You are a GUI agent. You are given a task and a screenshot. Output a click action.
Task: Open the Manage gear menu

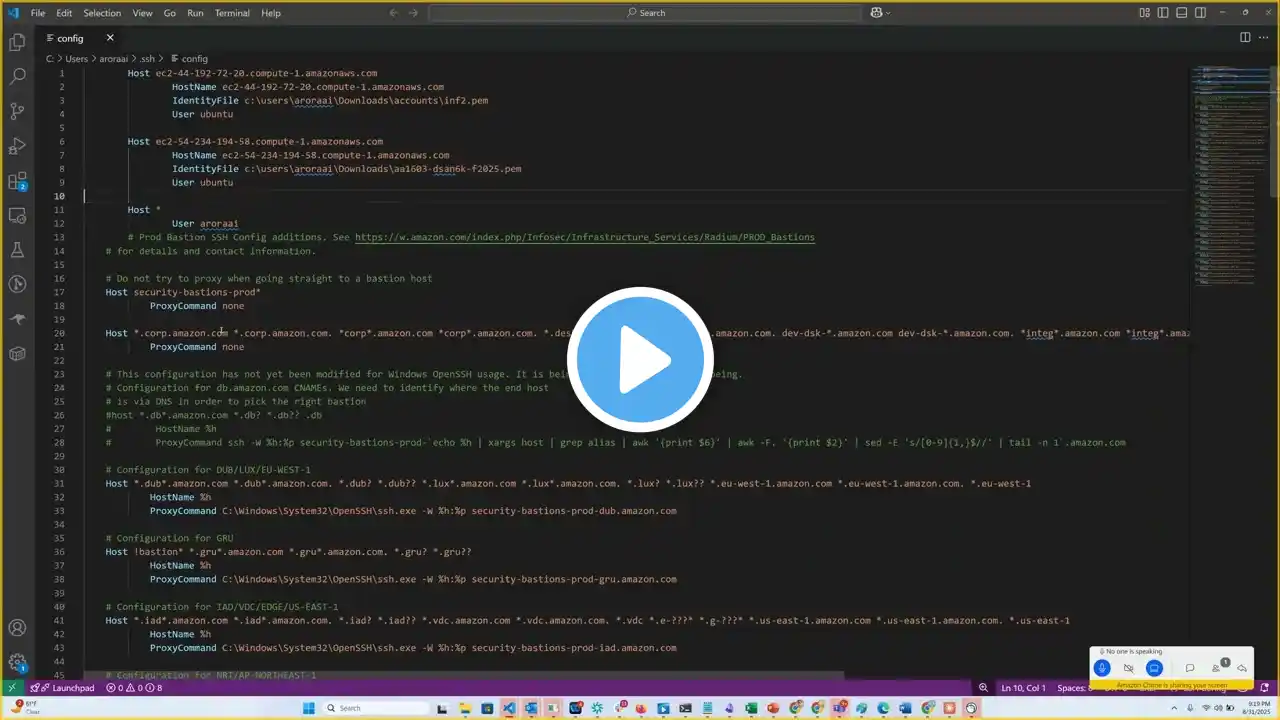(17, 662)
